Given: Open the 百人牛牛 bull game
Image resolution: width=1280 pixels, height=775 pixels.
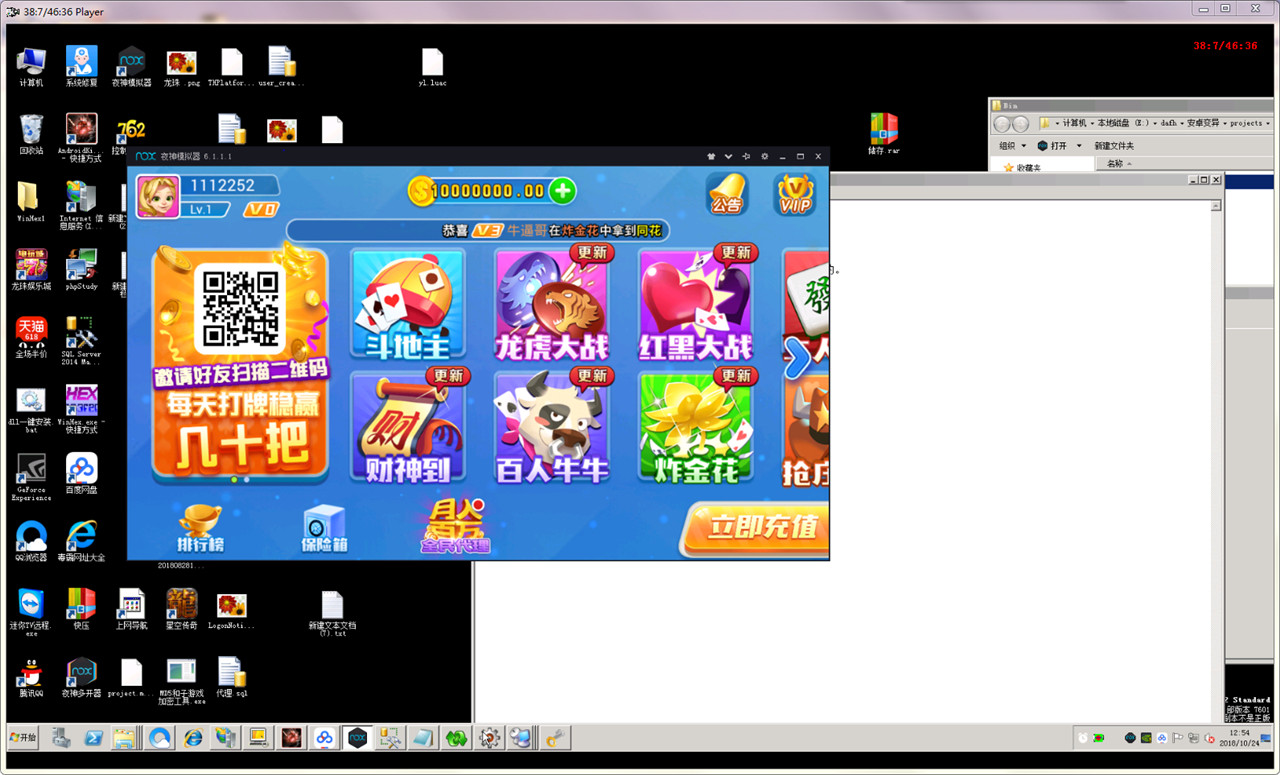Looking at the screenshot, I should [x=552, y=428].
